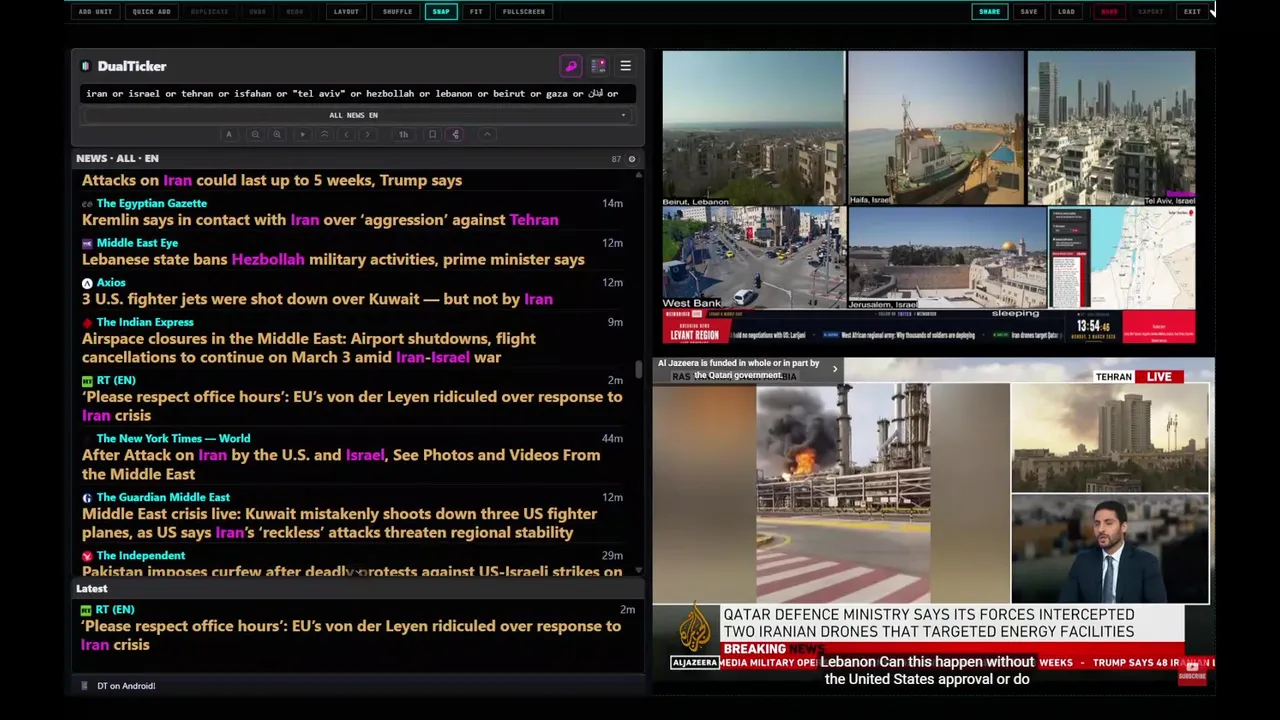Click the 'The New York Times — World' source name
The image size is (1280, 720).
(x=173, y=439)
